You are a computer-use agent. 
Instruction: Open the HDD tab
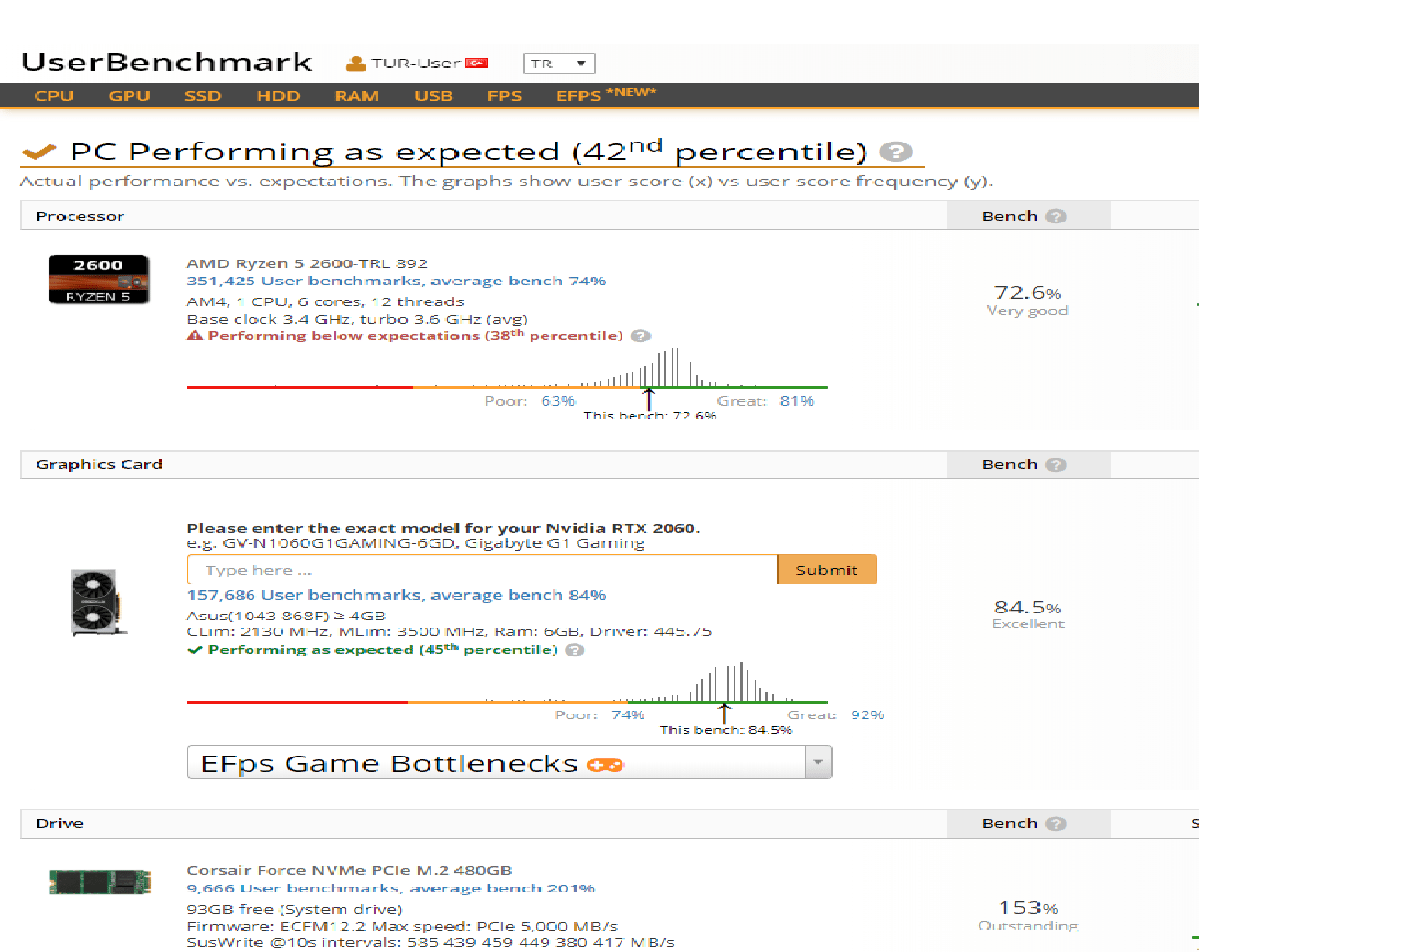(x=278, y=96)
